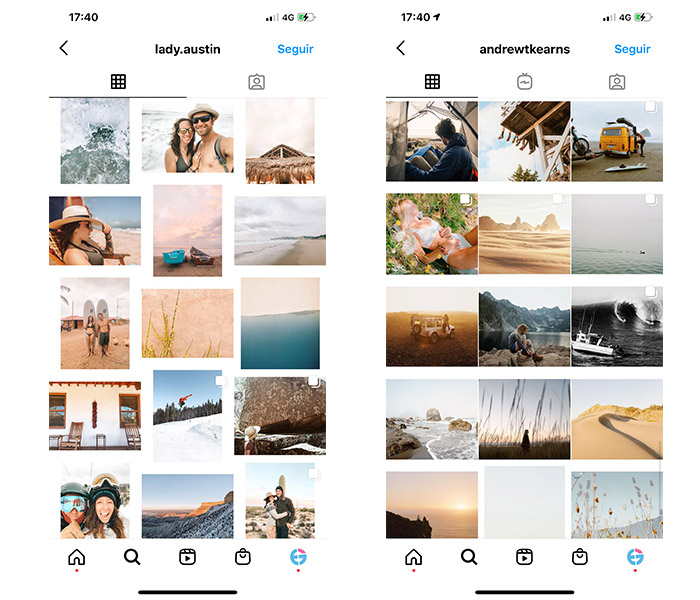Tap profile avatar icon in left phone
Viewport: 700px width, 600px height.
(x=298, y=557)
